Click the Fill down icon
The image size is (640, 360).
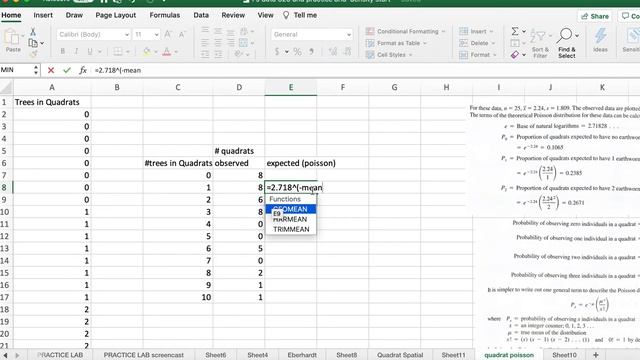coord(515,43)
